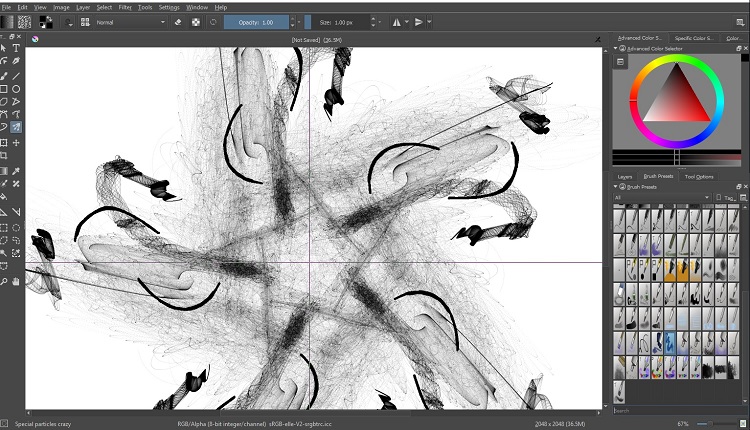This screenshot has width=750, height=430.
Task: Open the blending mode Normal dropdown
Action: click(130, 21)
